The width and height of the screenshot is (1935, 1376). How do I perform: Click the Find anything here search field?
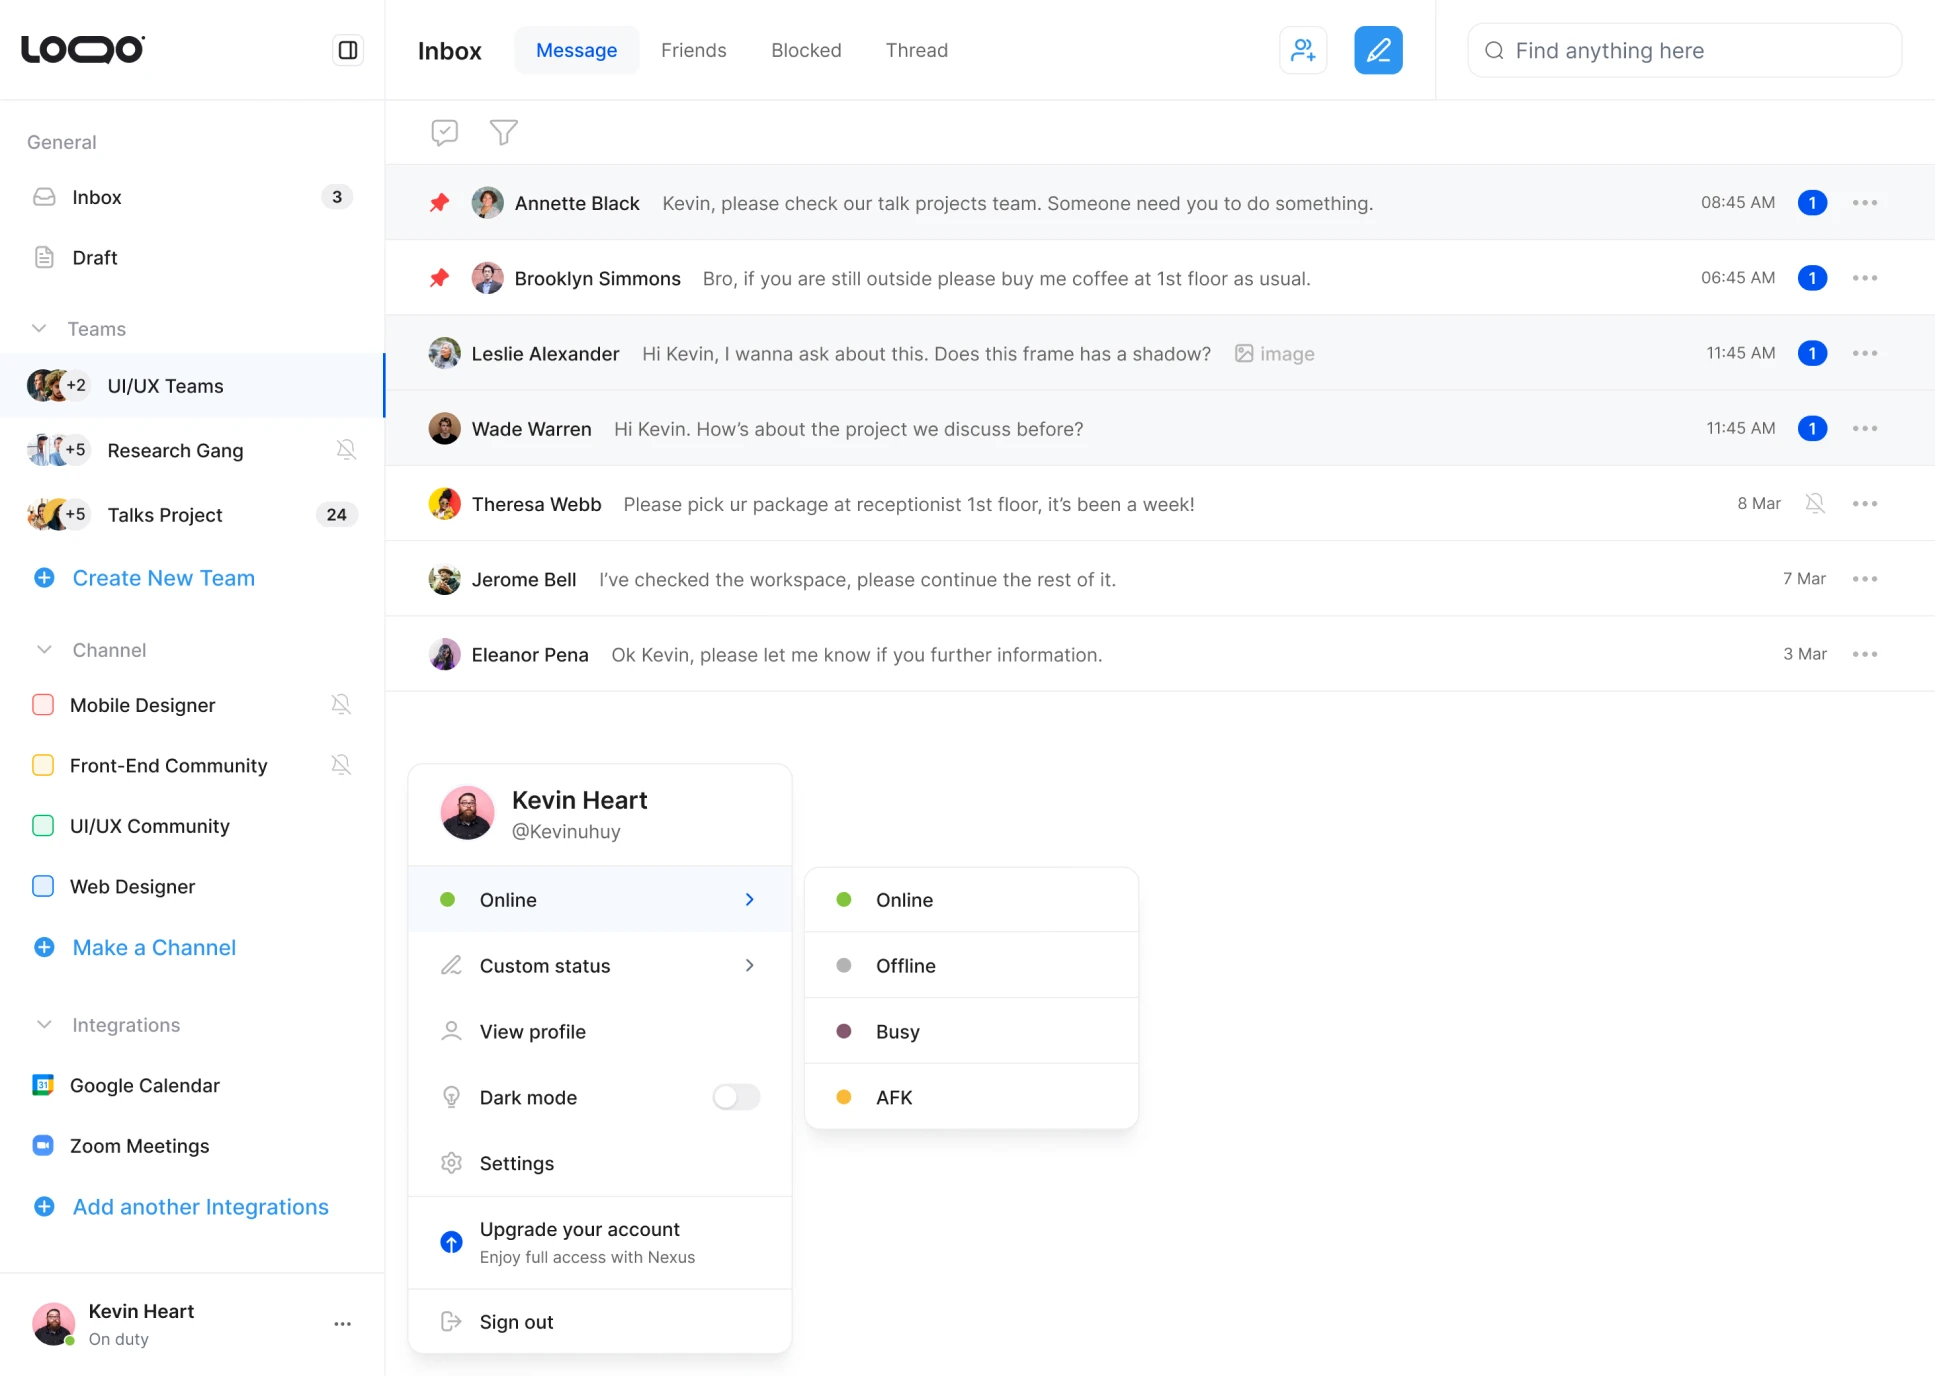click(x=1684, y=51)
